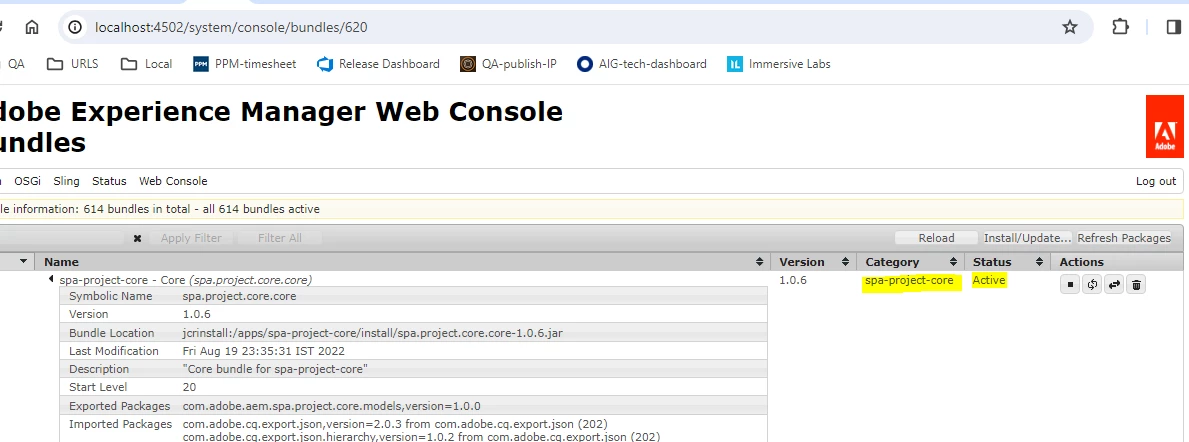Open the AIG-tech-dashboard bookmark
The height and width of the screenshot is (442, 1189).
[642, 64]
